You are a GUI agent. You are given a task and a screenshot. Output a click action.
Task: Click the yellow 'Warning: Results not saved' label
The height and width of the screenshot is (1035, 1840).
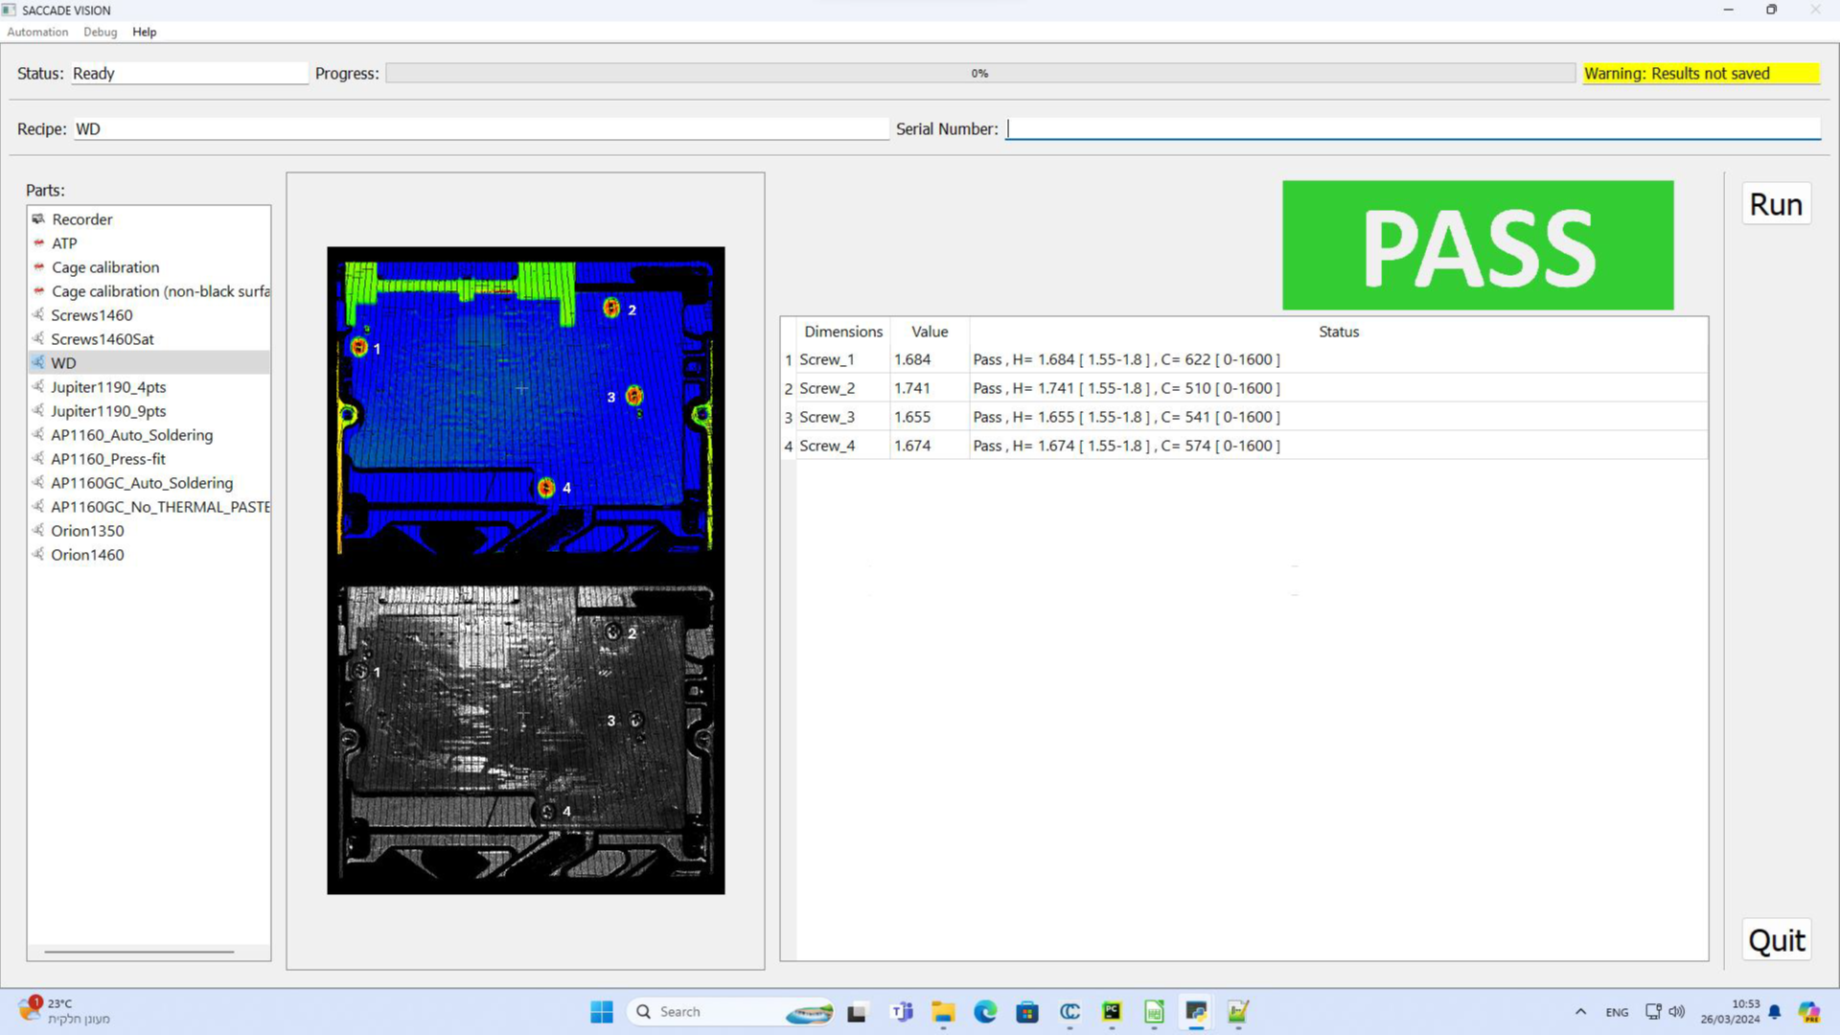(x=1701, y=73)
